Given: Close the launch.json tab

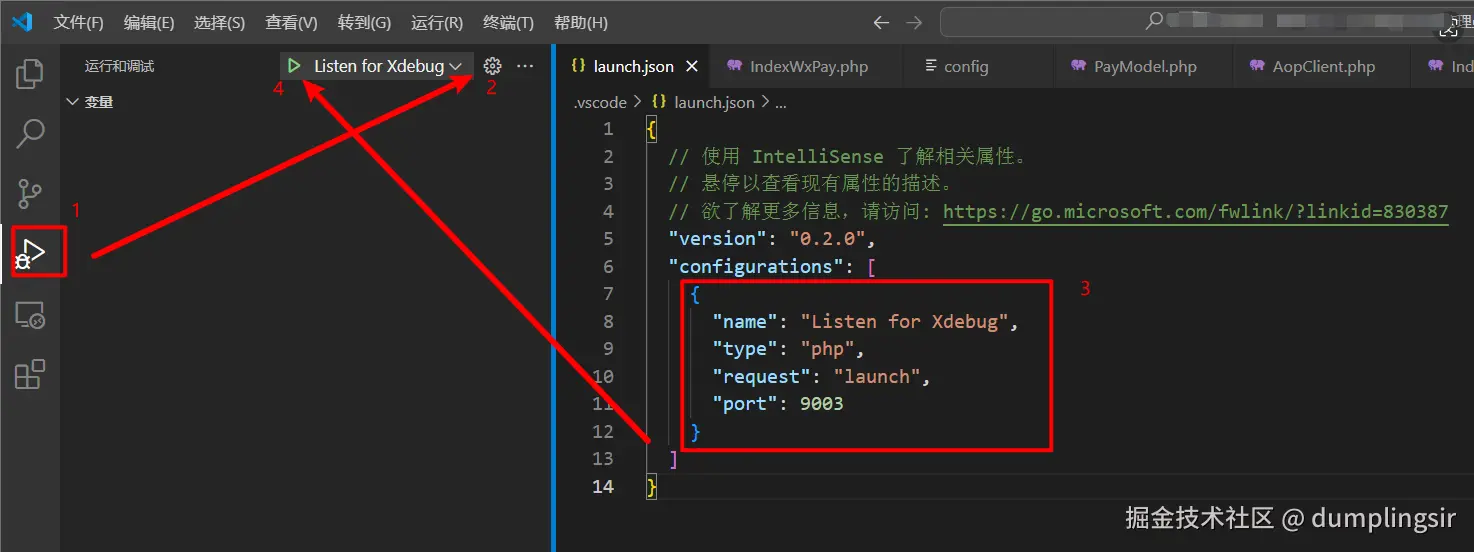Looking at the screenshot, I should (690, 66).
